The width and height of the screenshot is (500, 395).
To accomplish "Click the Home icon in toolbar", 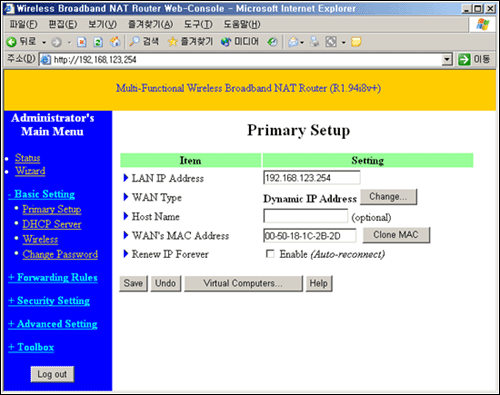I will (x=115, y=42).
